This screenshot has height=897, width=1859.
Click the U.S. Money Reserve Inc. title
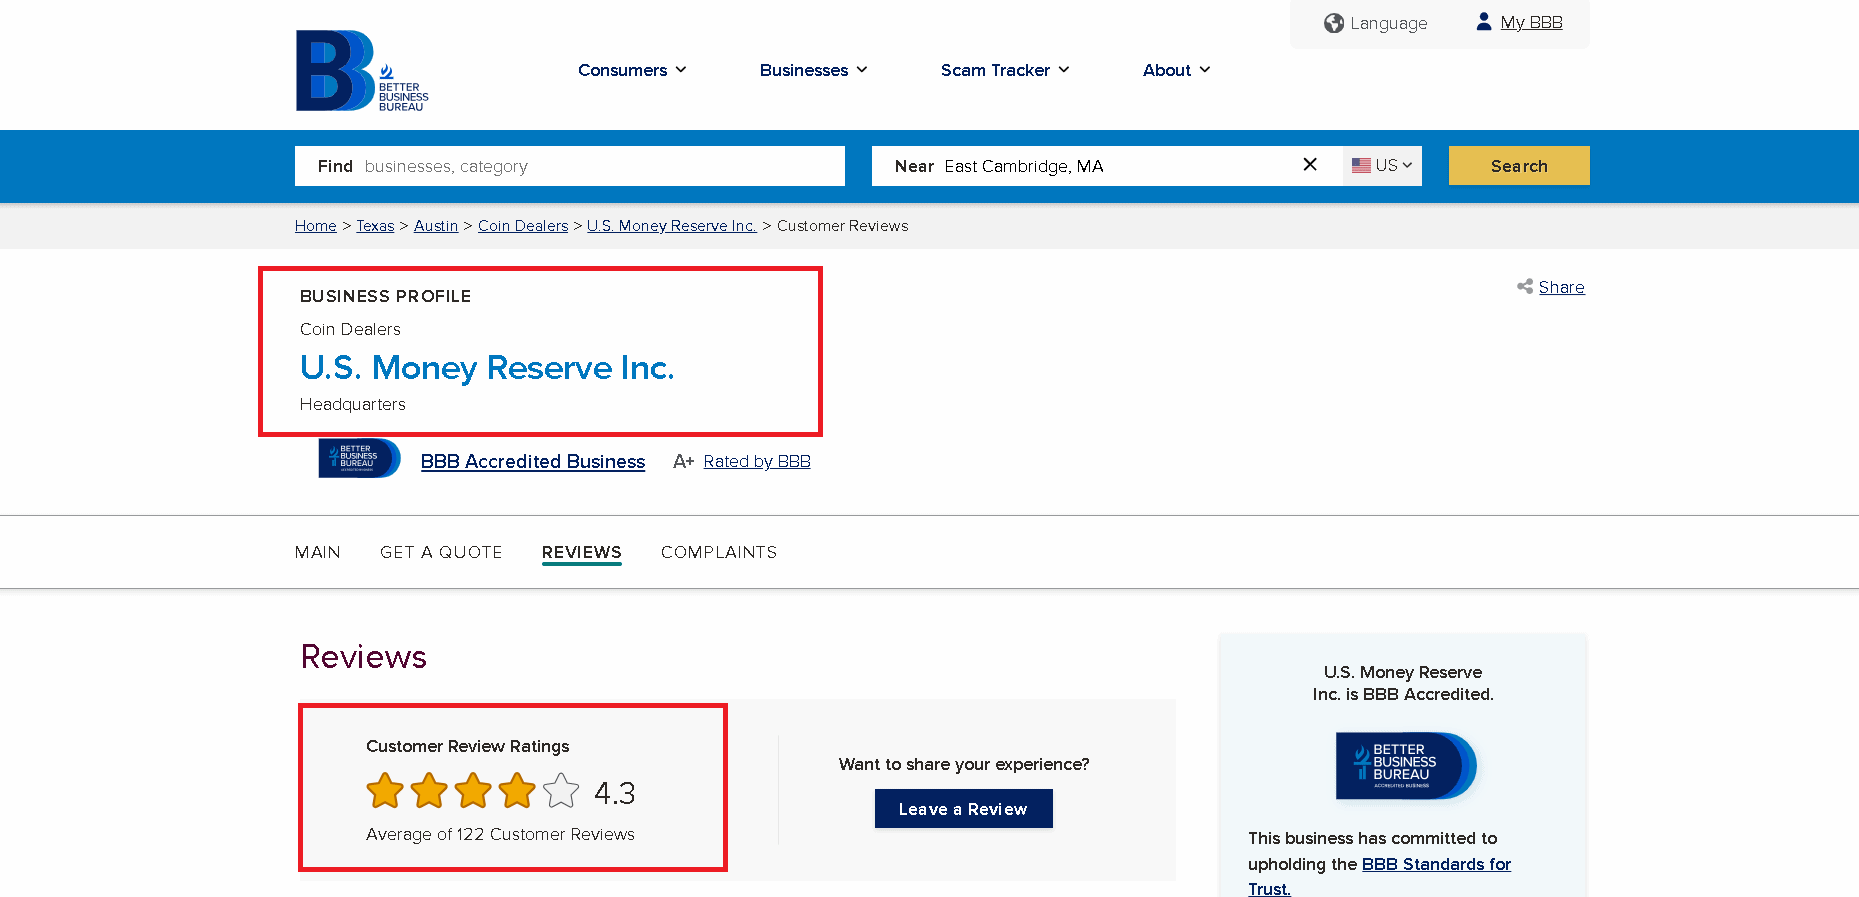tap(487, 368)
